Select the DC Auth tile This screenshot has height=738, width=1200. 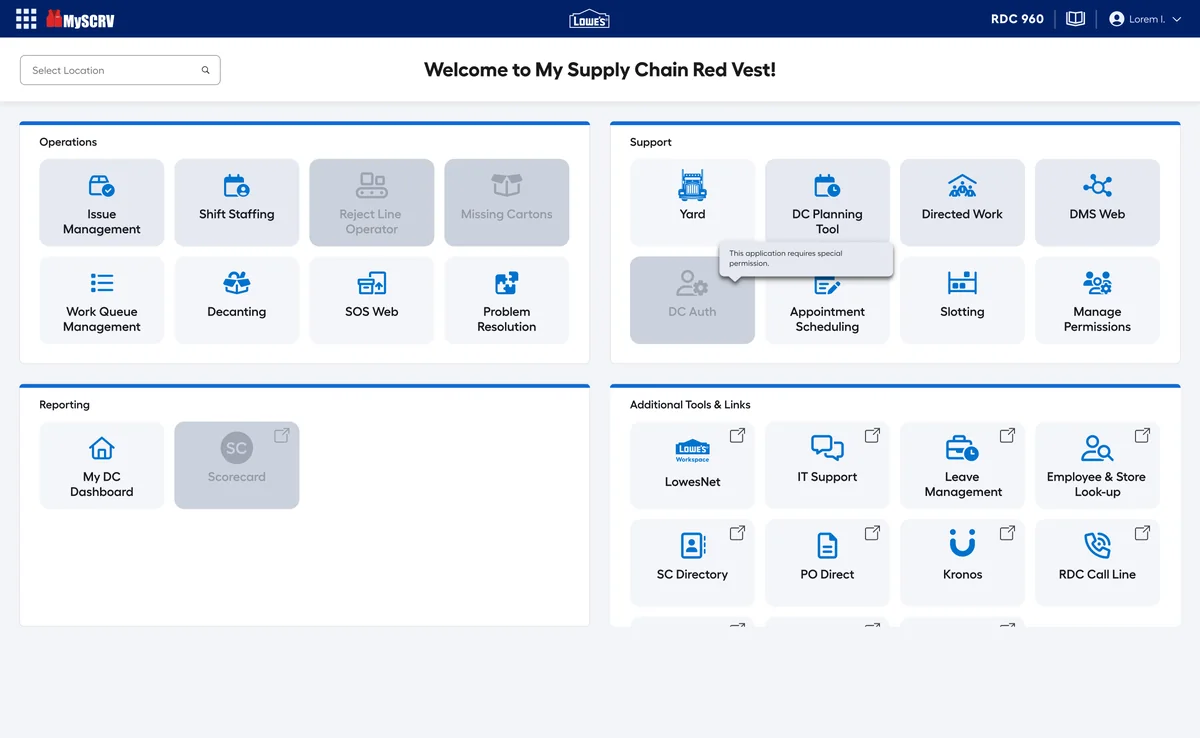point(692,300)
